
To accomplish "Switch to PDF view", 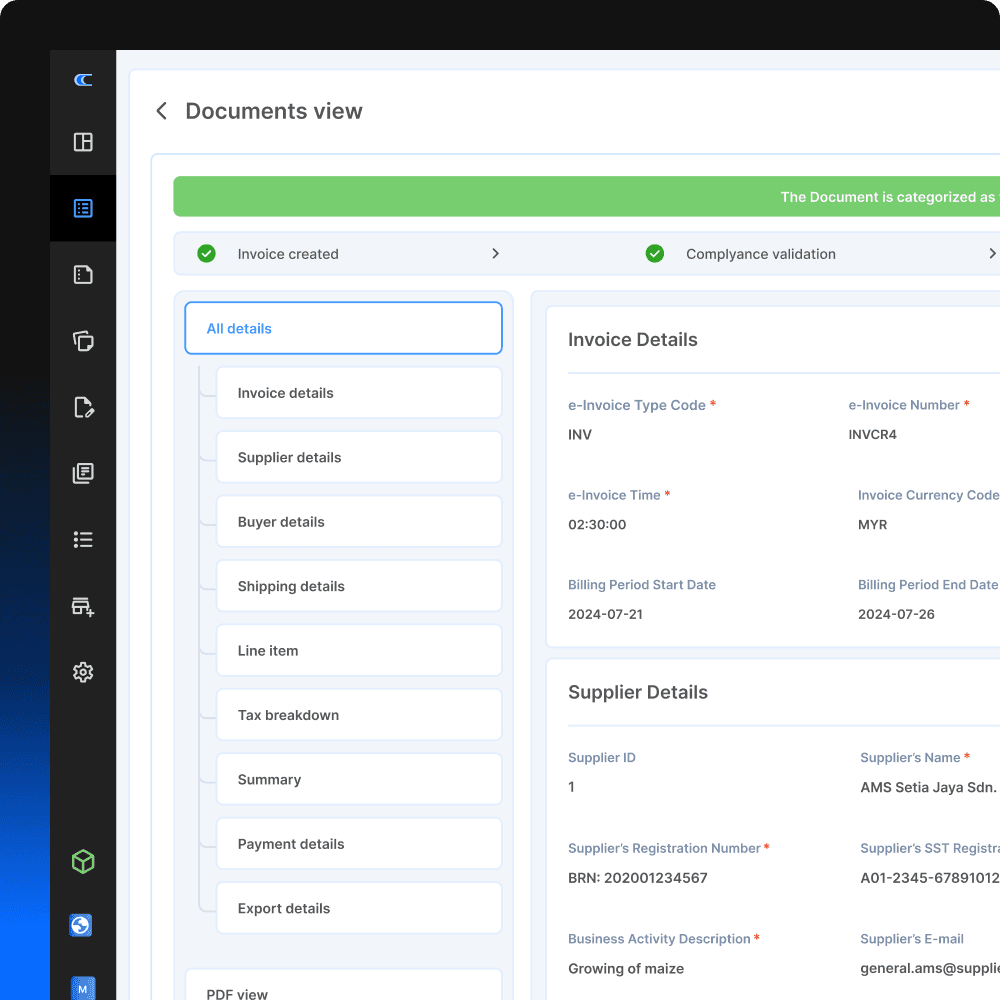I will pyautogui.click(x=343, y=992).
